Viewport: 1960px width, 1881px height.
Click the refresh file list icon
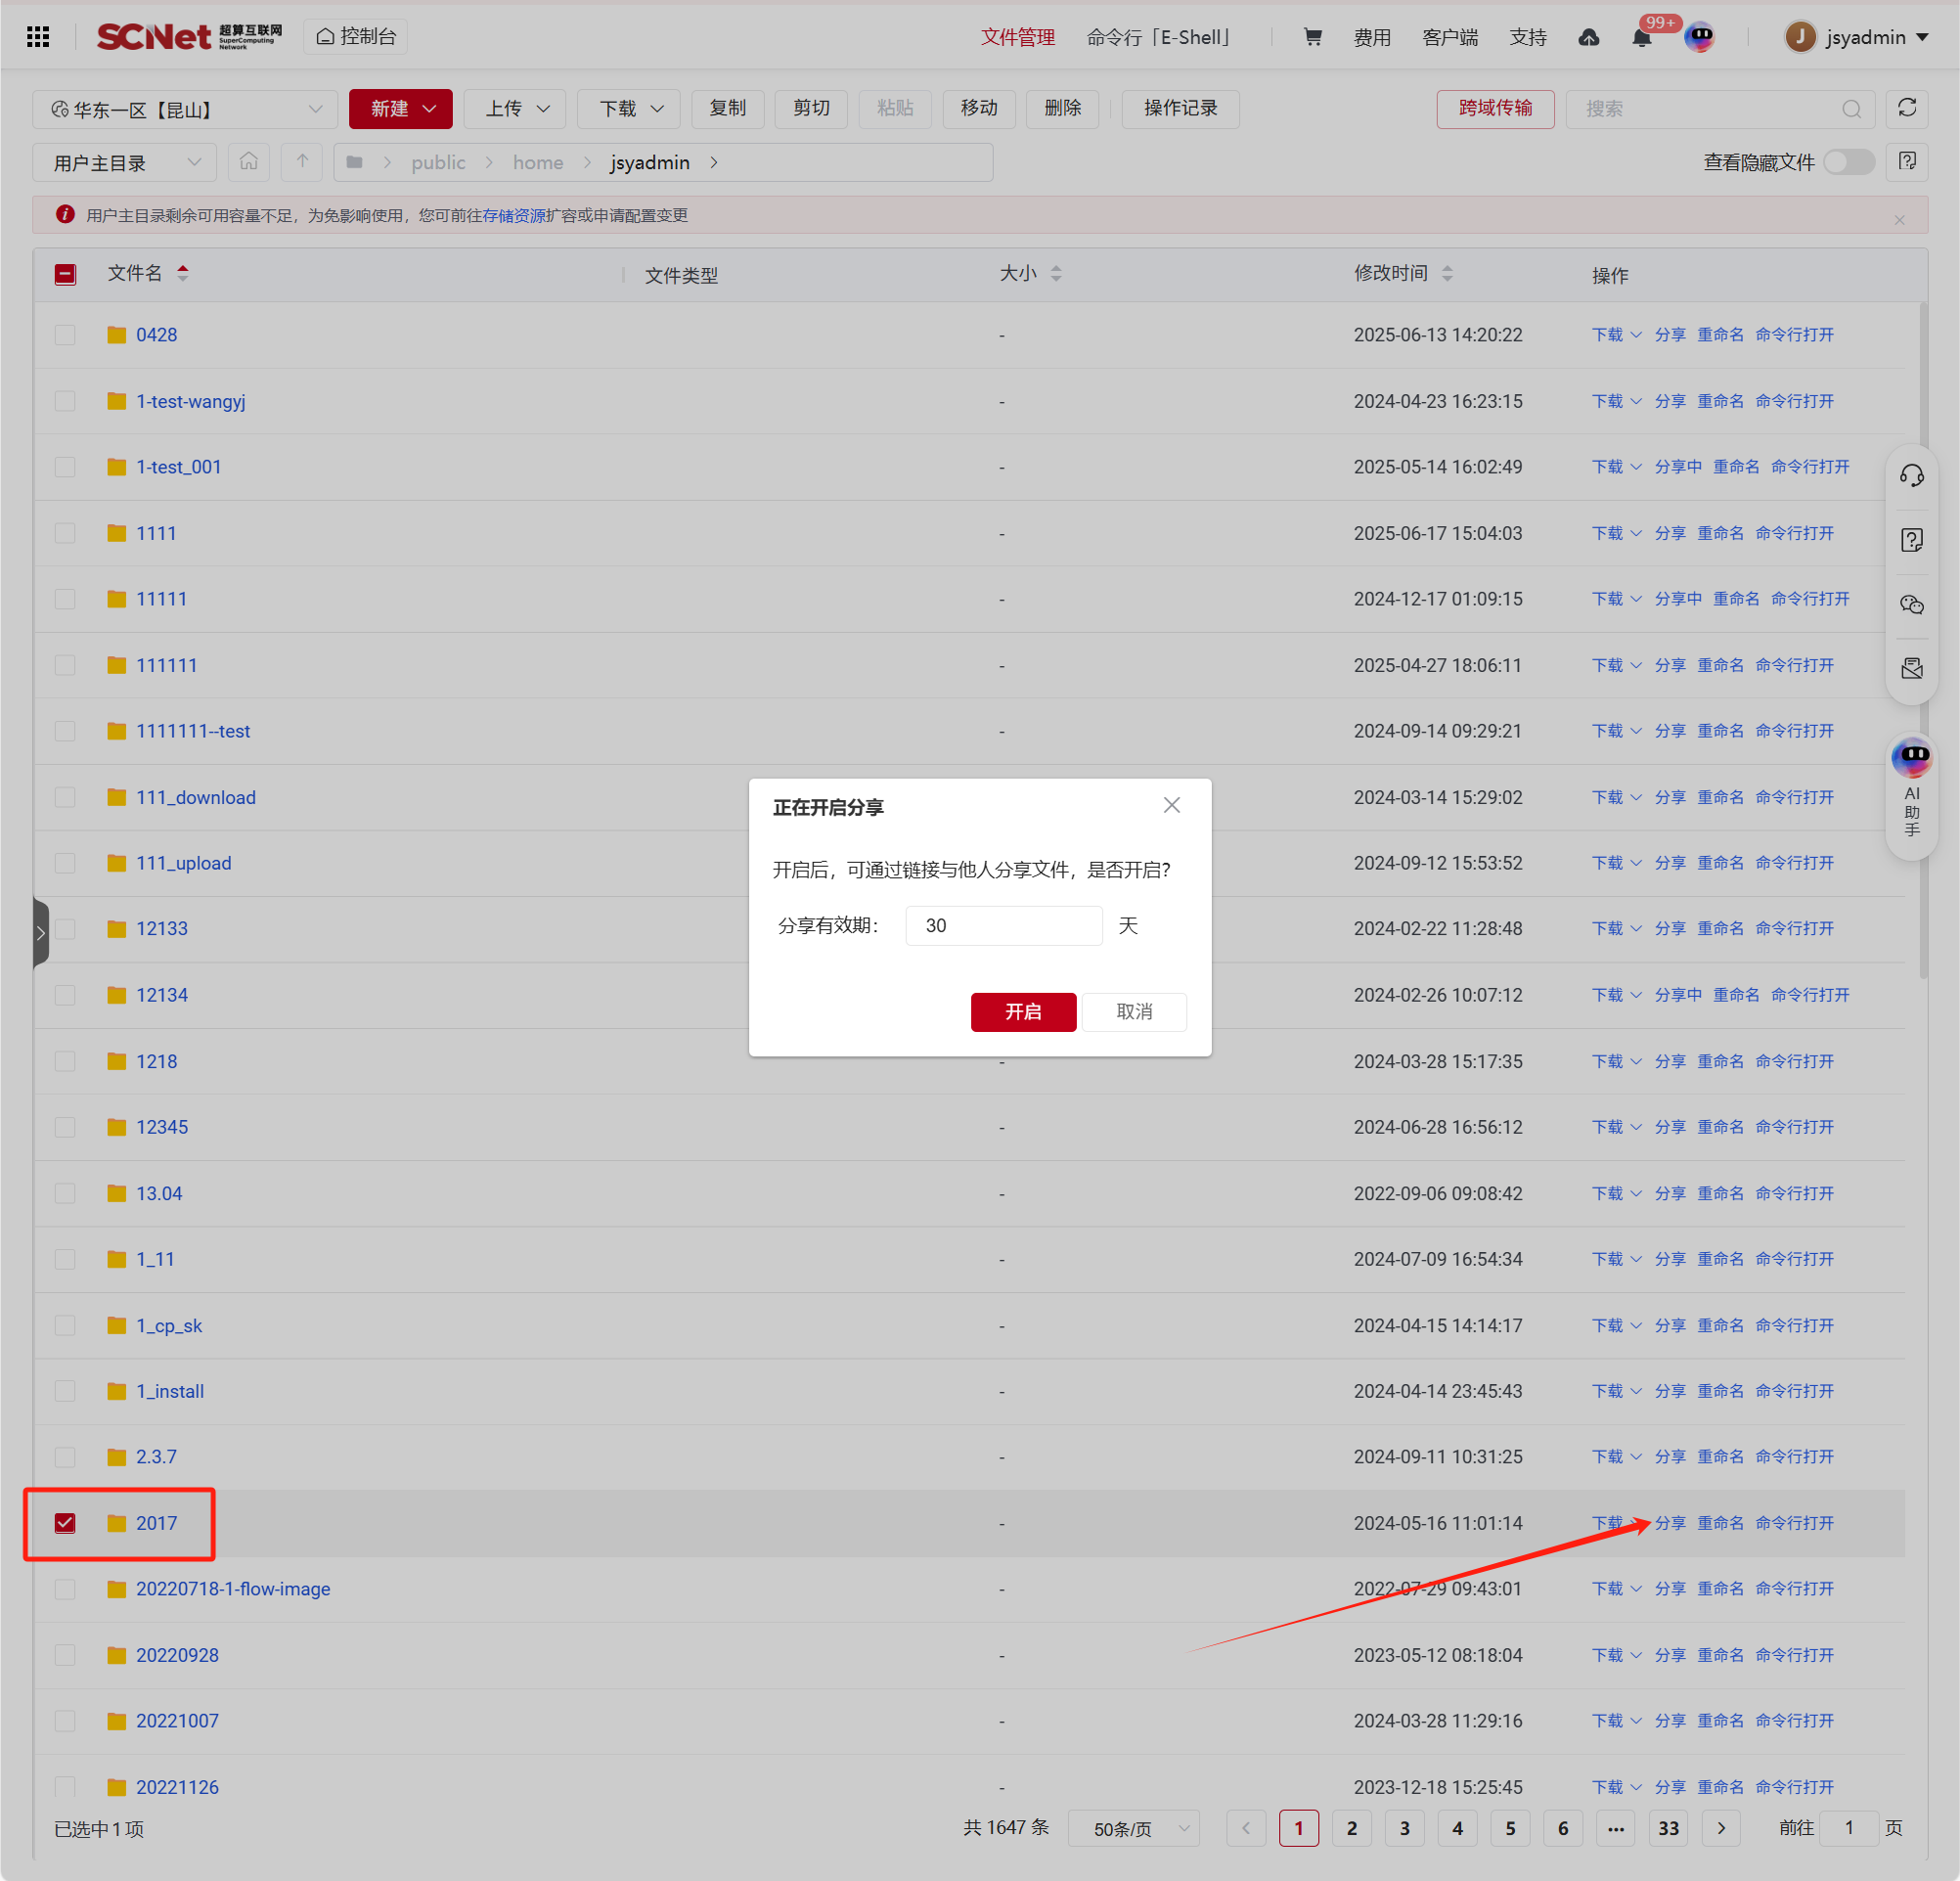click(x=1907, y=108)
